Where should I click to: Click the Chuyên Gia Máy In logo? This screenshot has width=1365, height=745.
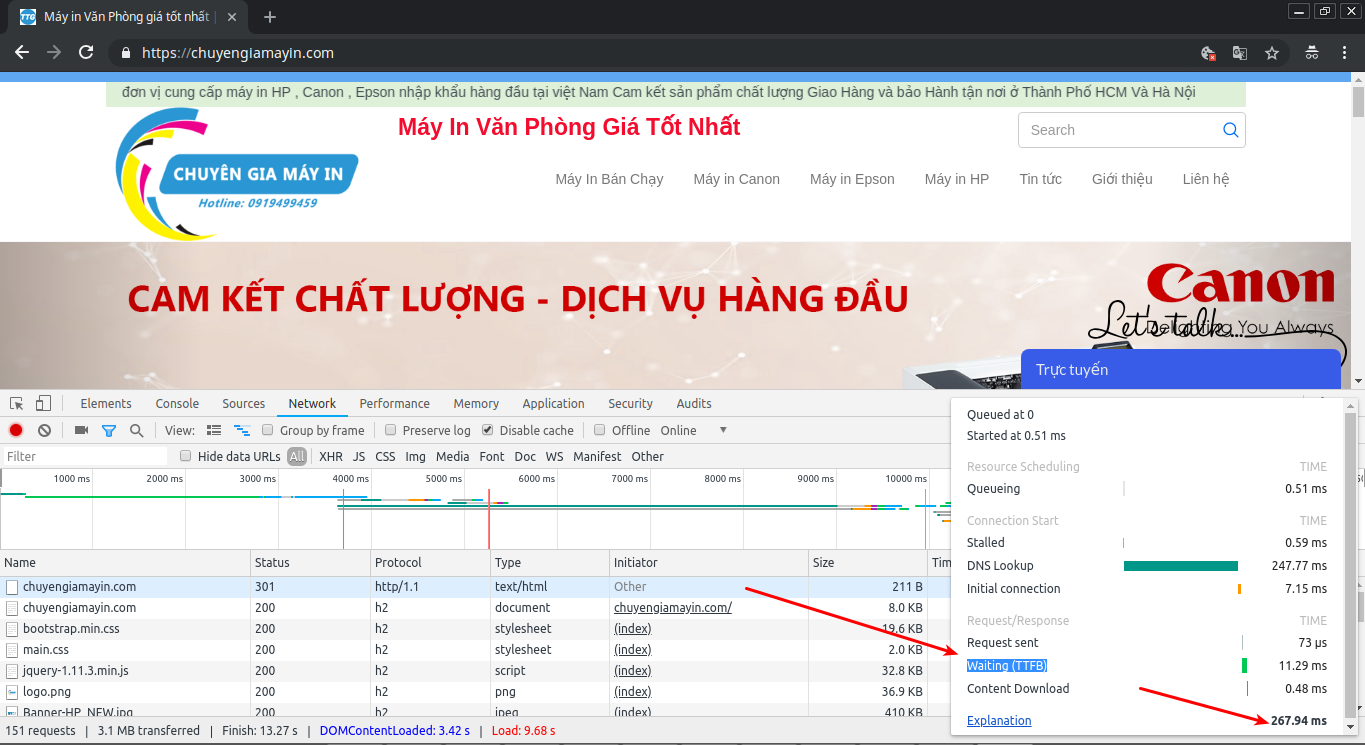(x=237, y=174)
